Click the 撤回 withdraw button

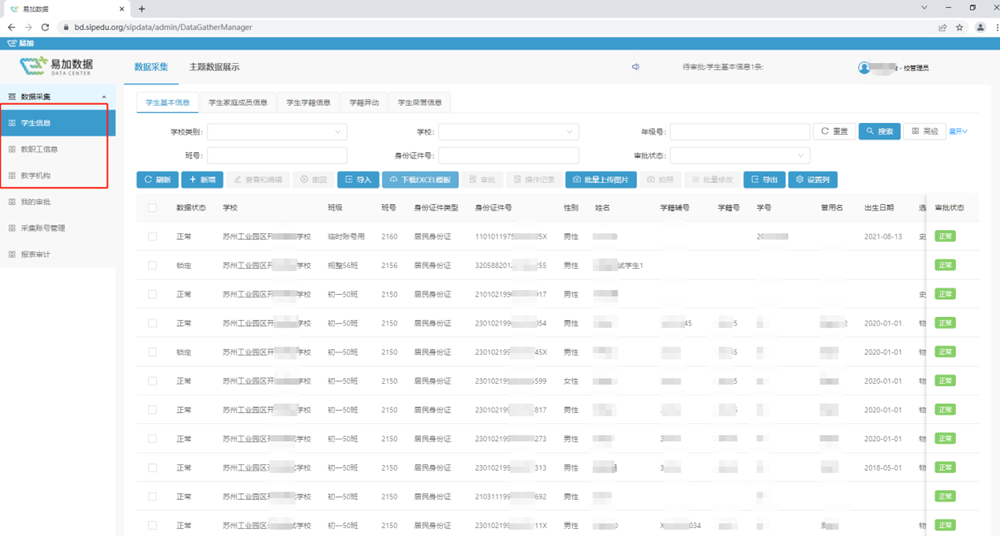tap(313, 180)
